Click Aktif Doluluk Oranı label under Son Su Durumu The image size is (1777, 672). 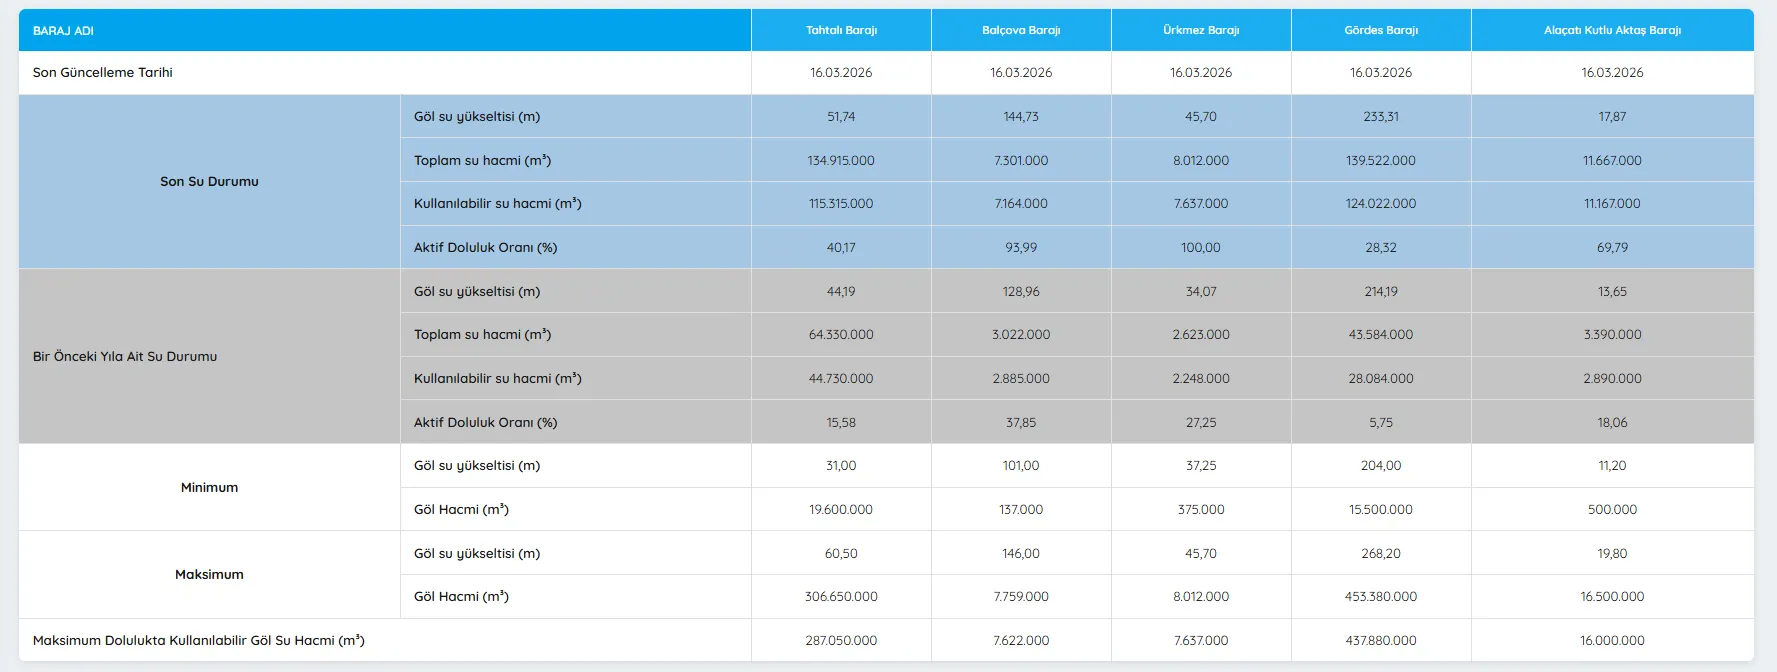point(486,248)
